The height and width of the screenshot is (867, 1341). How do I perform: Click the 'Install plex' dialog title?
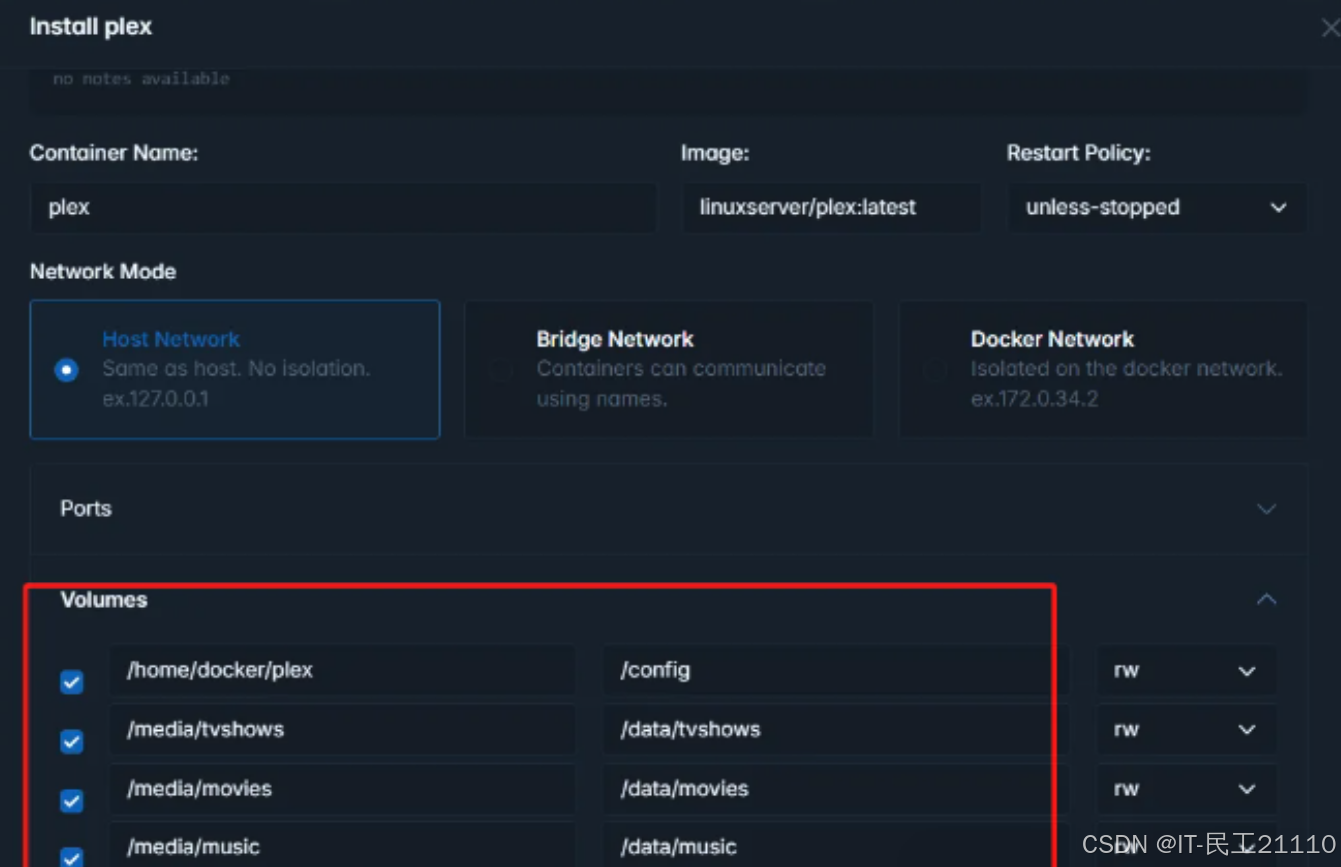[91, 27]
